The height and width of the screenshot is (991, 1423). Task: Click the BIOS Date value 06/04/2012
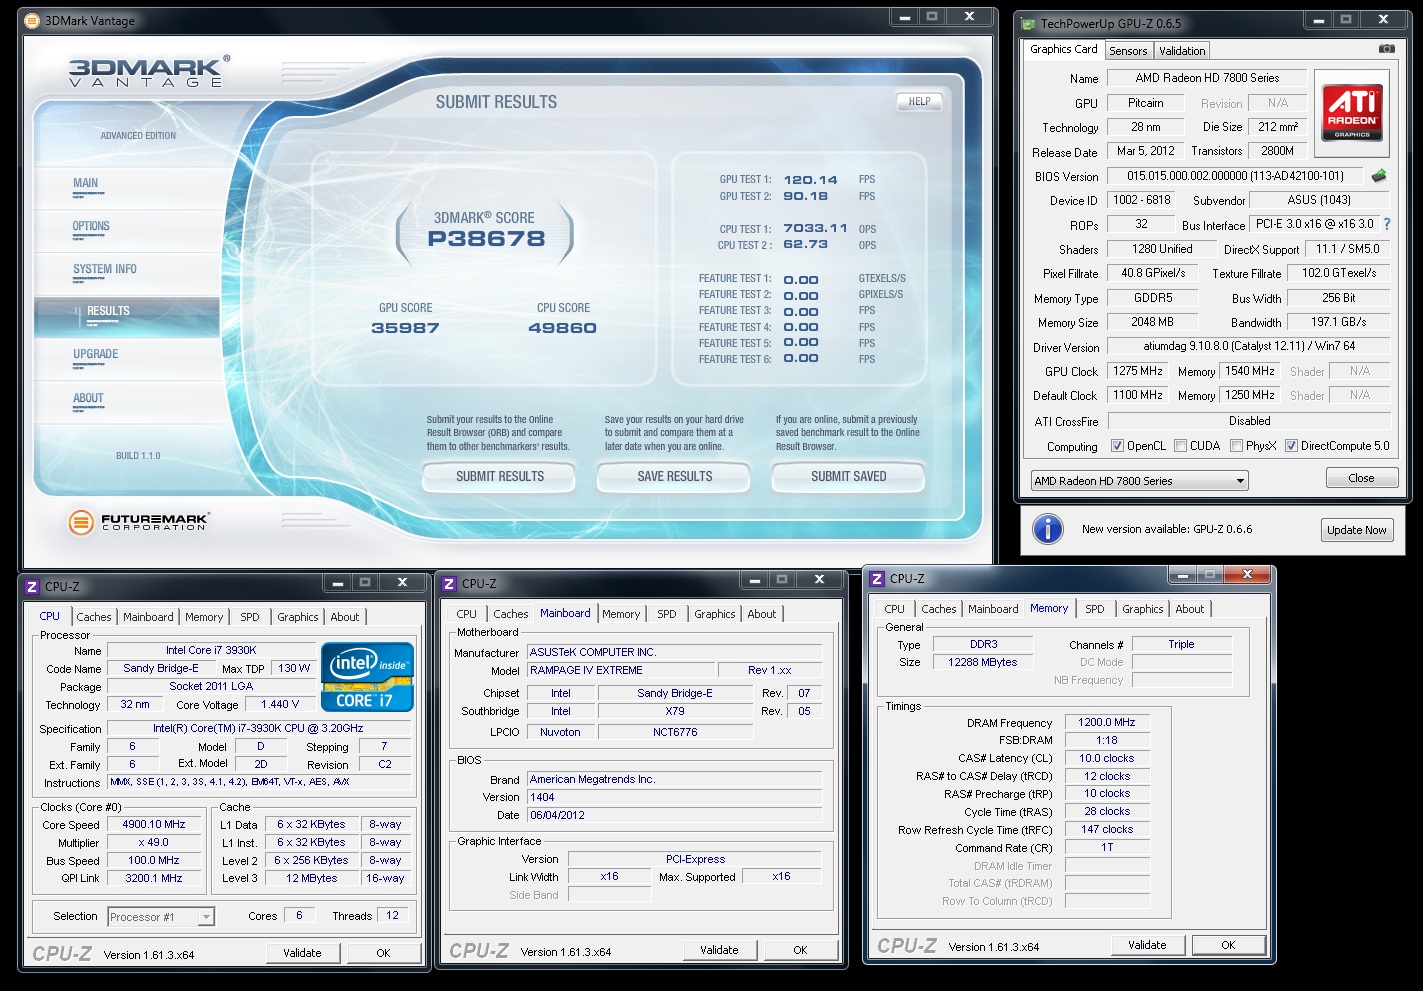[674, 816]
